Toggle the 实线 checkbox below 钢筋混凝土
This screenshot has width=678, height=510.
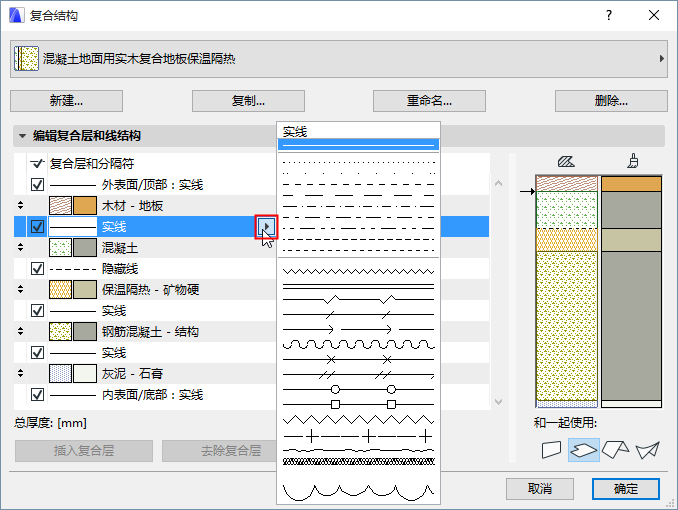[38, 353]
